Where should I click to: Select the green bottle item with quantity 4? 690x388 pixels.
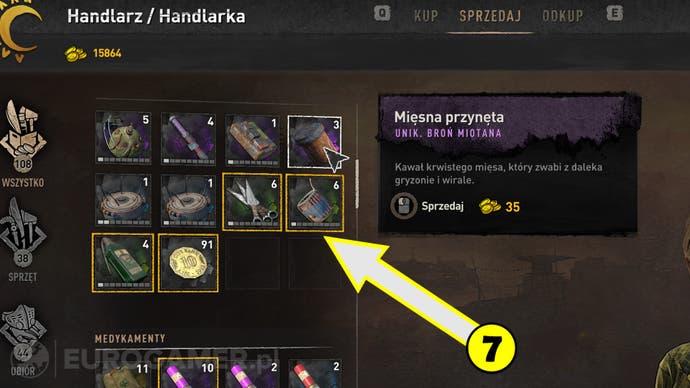pos(123,263)
